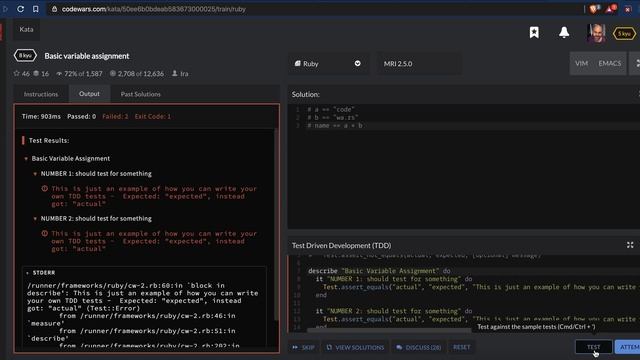Click the codewars.com address bar URL
This screenshot has height=360, width=640.
pos(153,9)
